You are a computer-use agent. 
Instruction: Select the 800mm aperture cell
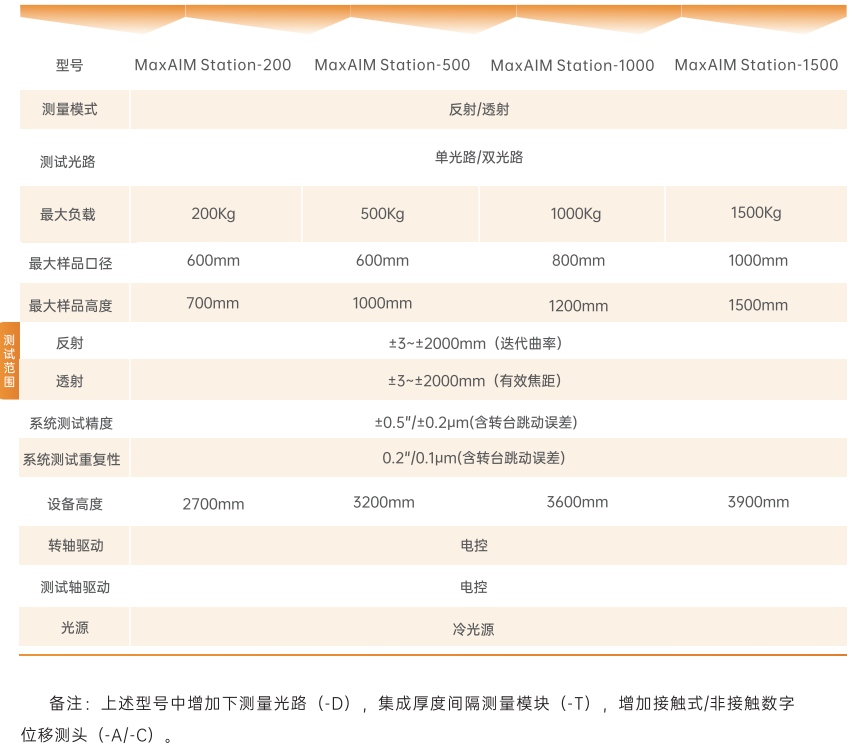tap(579, 260)
